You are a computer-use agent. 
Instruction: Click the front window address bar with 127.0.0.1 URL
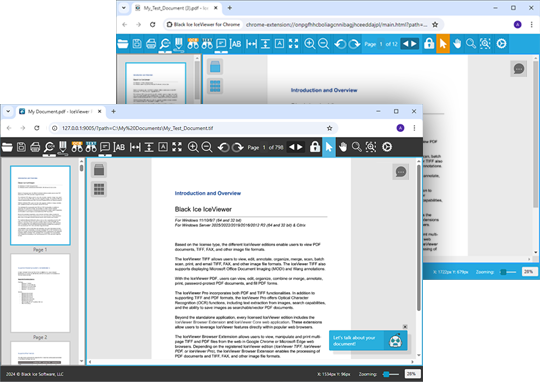point(193,128)
